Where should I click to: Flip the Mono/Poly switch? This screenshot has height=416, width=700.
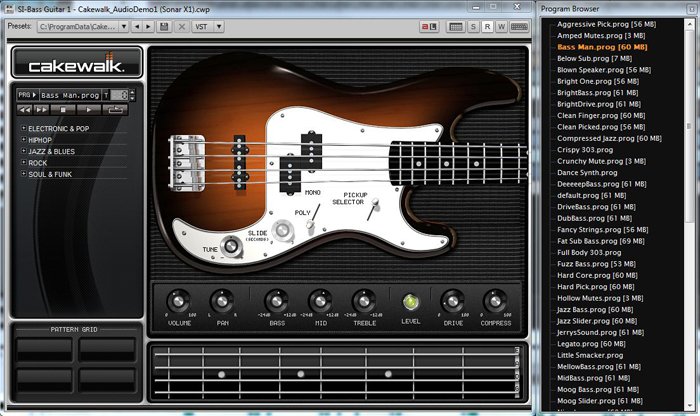(x=313, y=216)
